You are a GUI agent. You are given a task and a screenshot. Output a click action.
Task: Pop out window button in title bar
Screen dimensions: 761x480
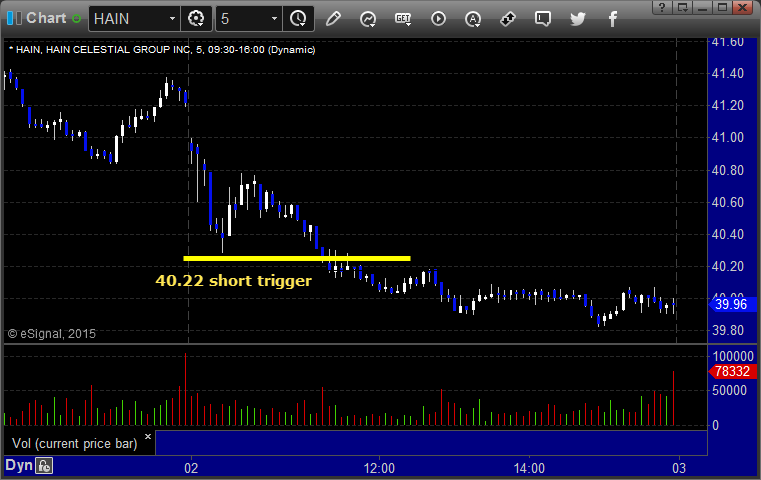click(x=682, y=7)
